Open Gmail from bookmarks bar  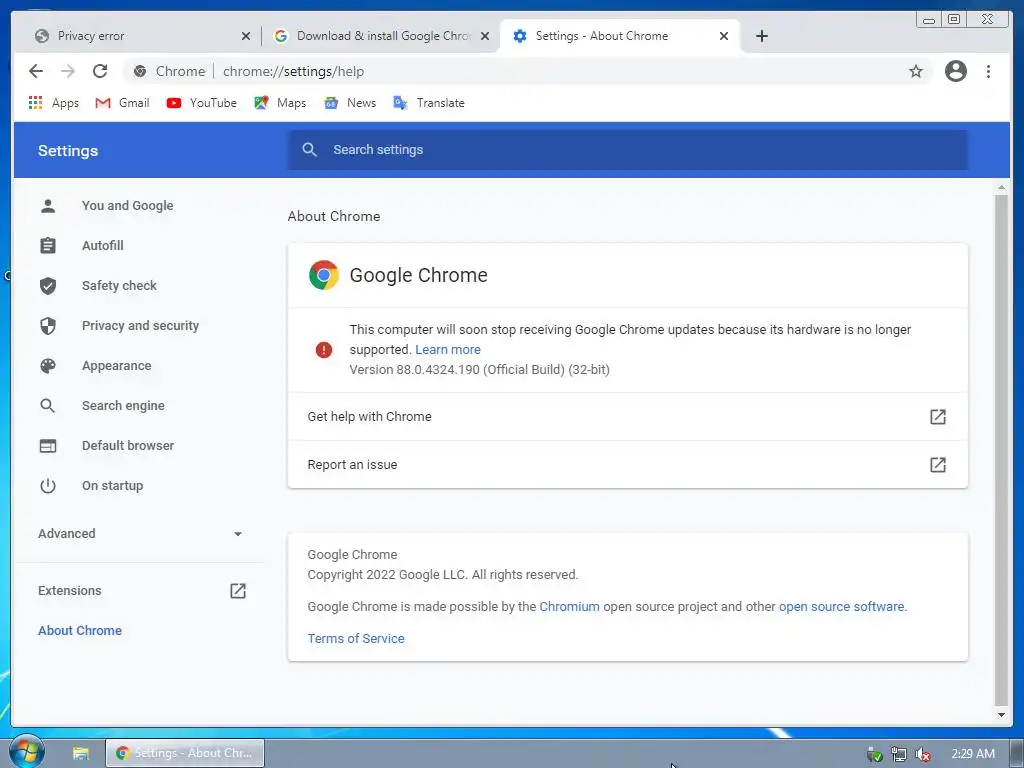click(122, 103)
